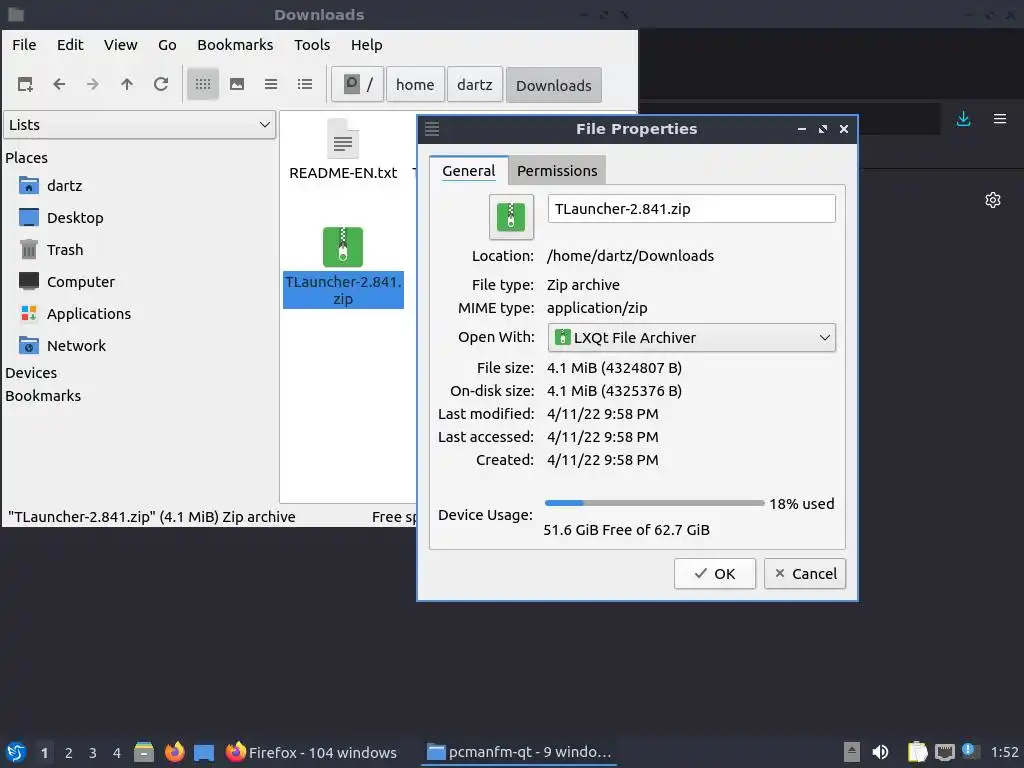Open the File menu
The image size is (1024, 768).
point(24,45)
